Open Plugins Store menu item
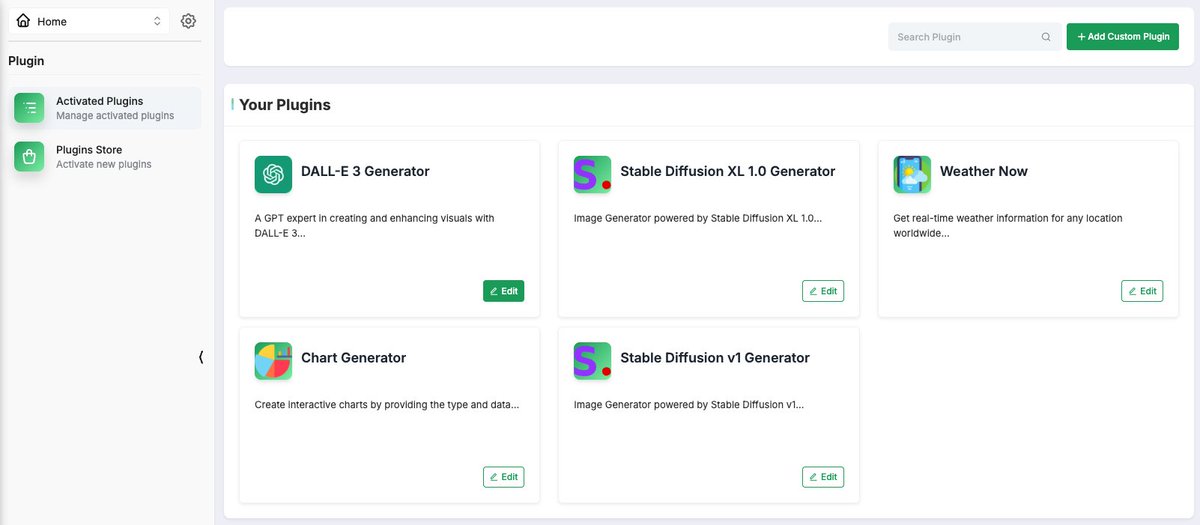This screenshot has height=525, width=1200. [105, 156]
